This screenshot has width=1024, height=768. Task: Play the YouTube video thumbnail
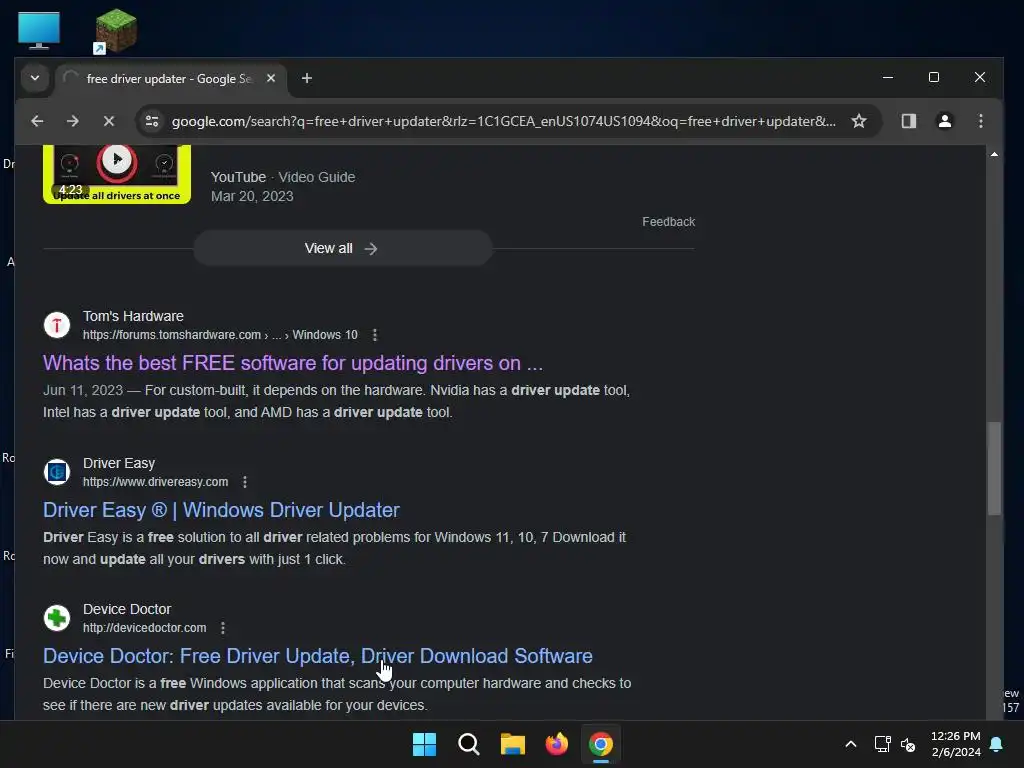point(117,174)
